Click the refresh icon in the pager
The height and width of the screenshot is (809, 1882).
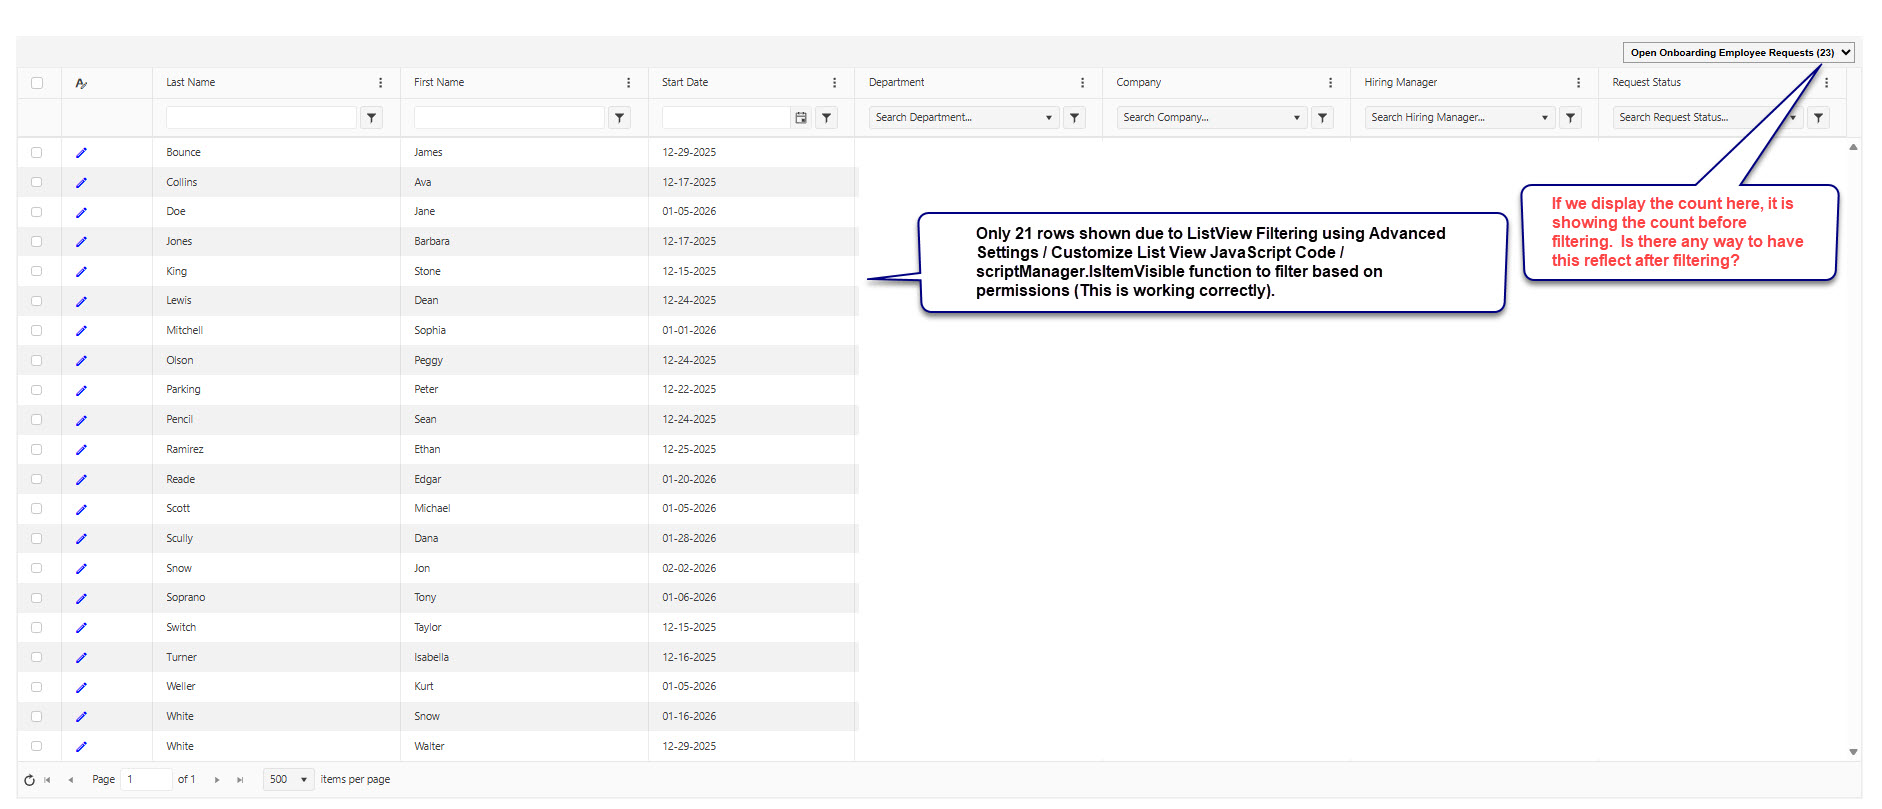click(29, 780)
